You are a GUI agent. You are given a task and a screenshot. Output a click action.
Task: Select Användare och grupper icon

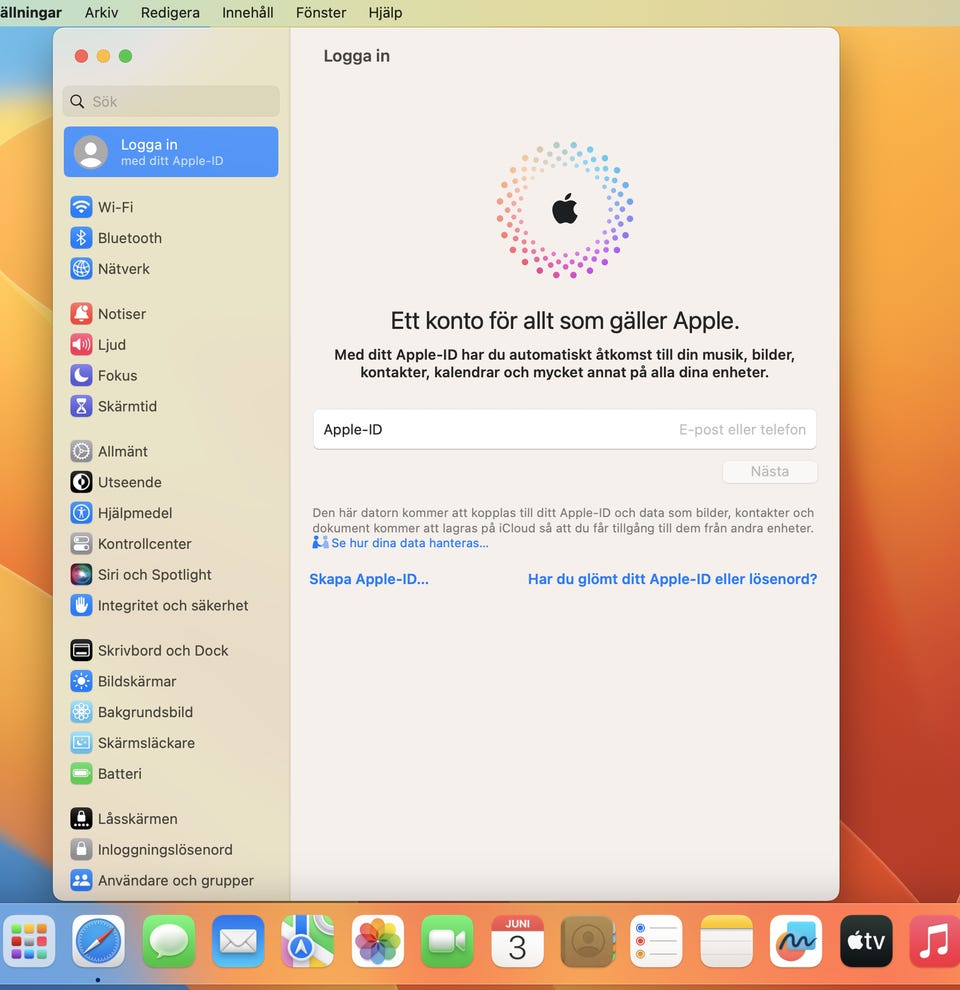(81, 880)
